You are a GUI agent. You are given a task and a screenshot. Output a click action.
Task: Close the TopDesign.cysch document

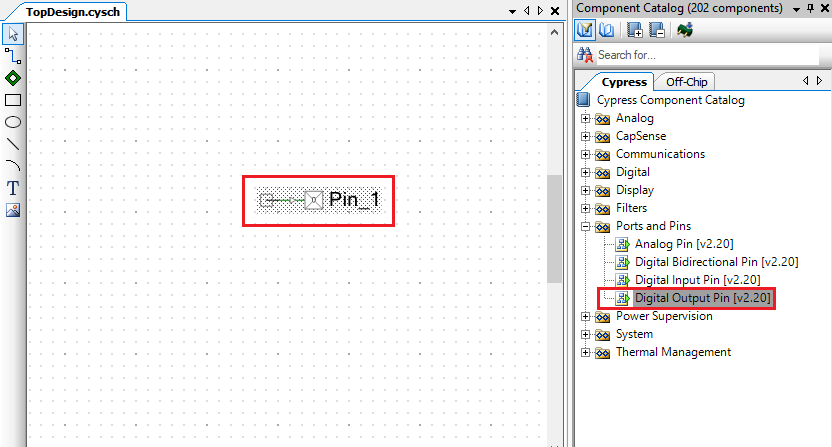[x=555, y=11]
